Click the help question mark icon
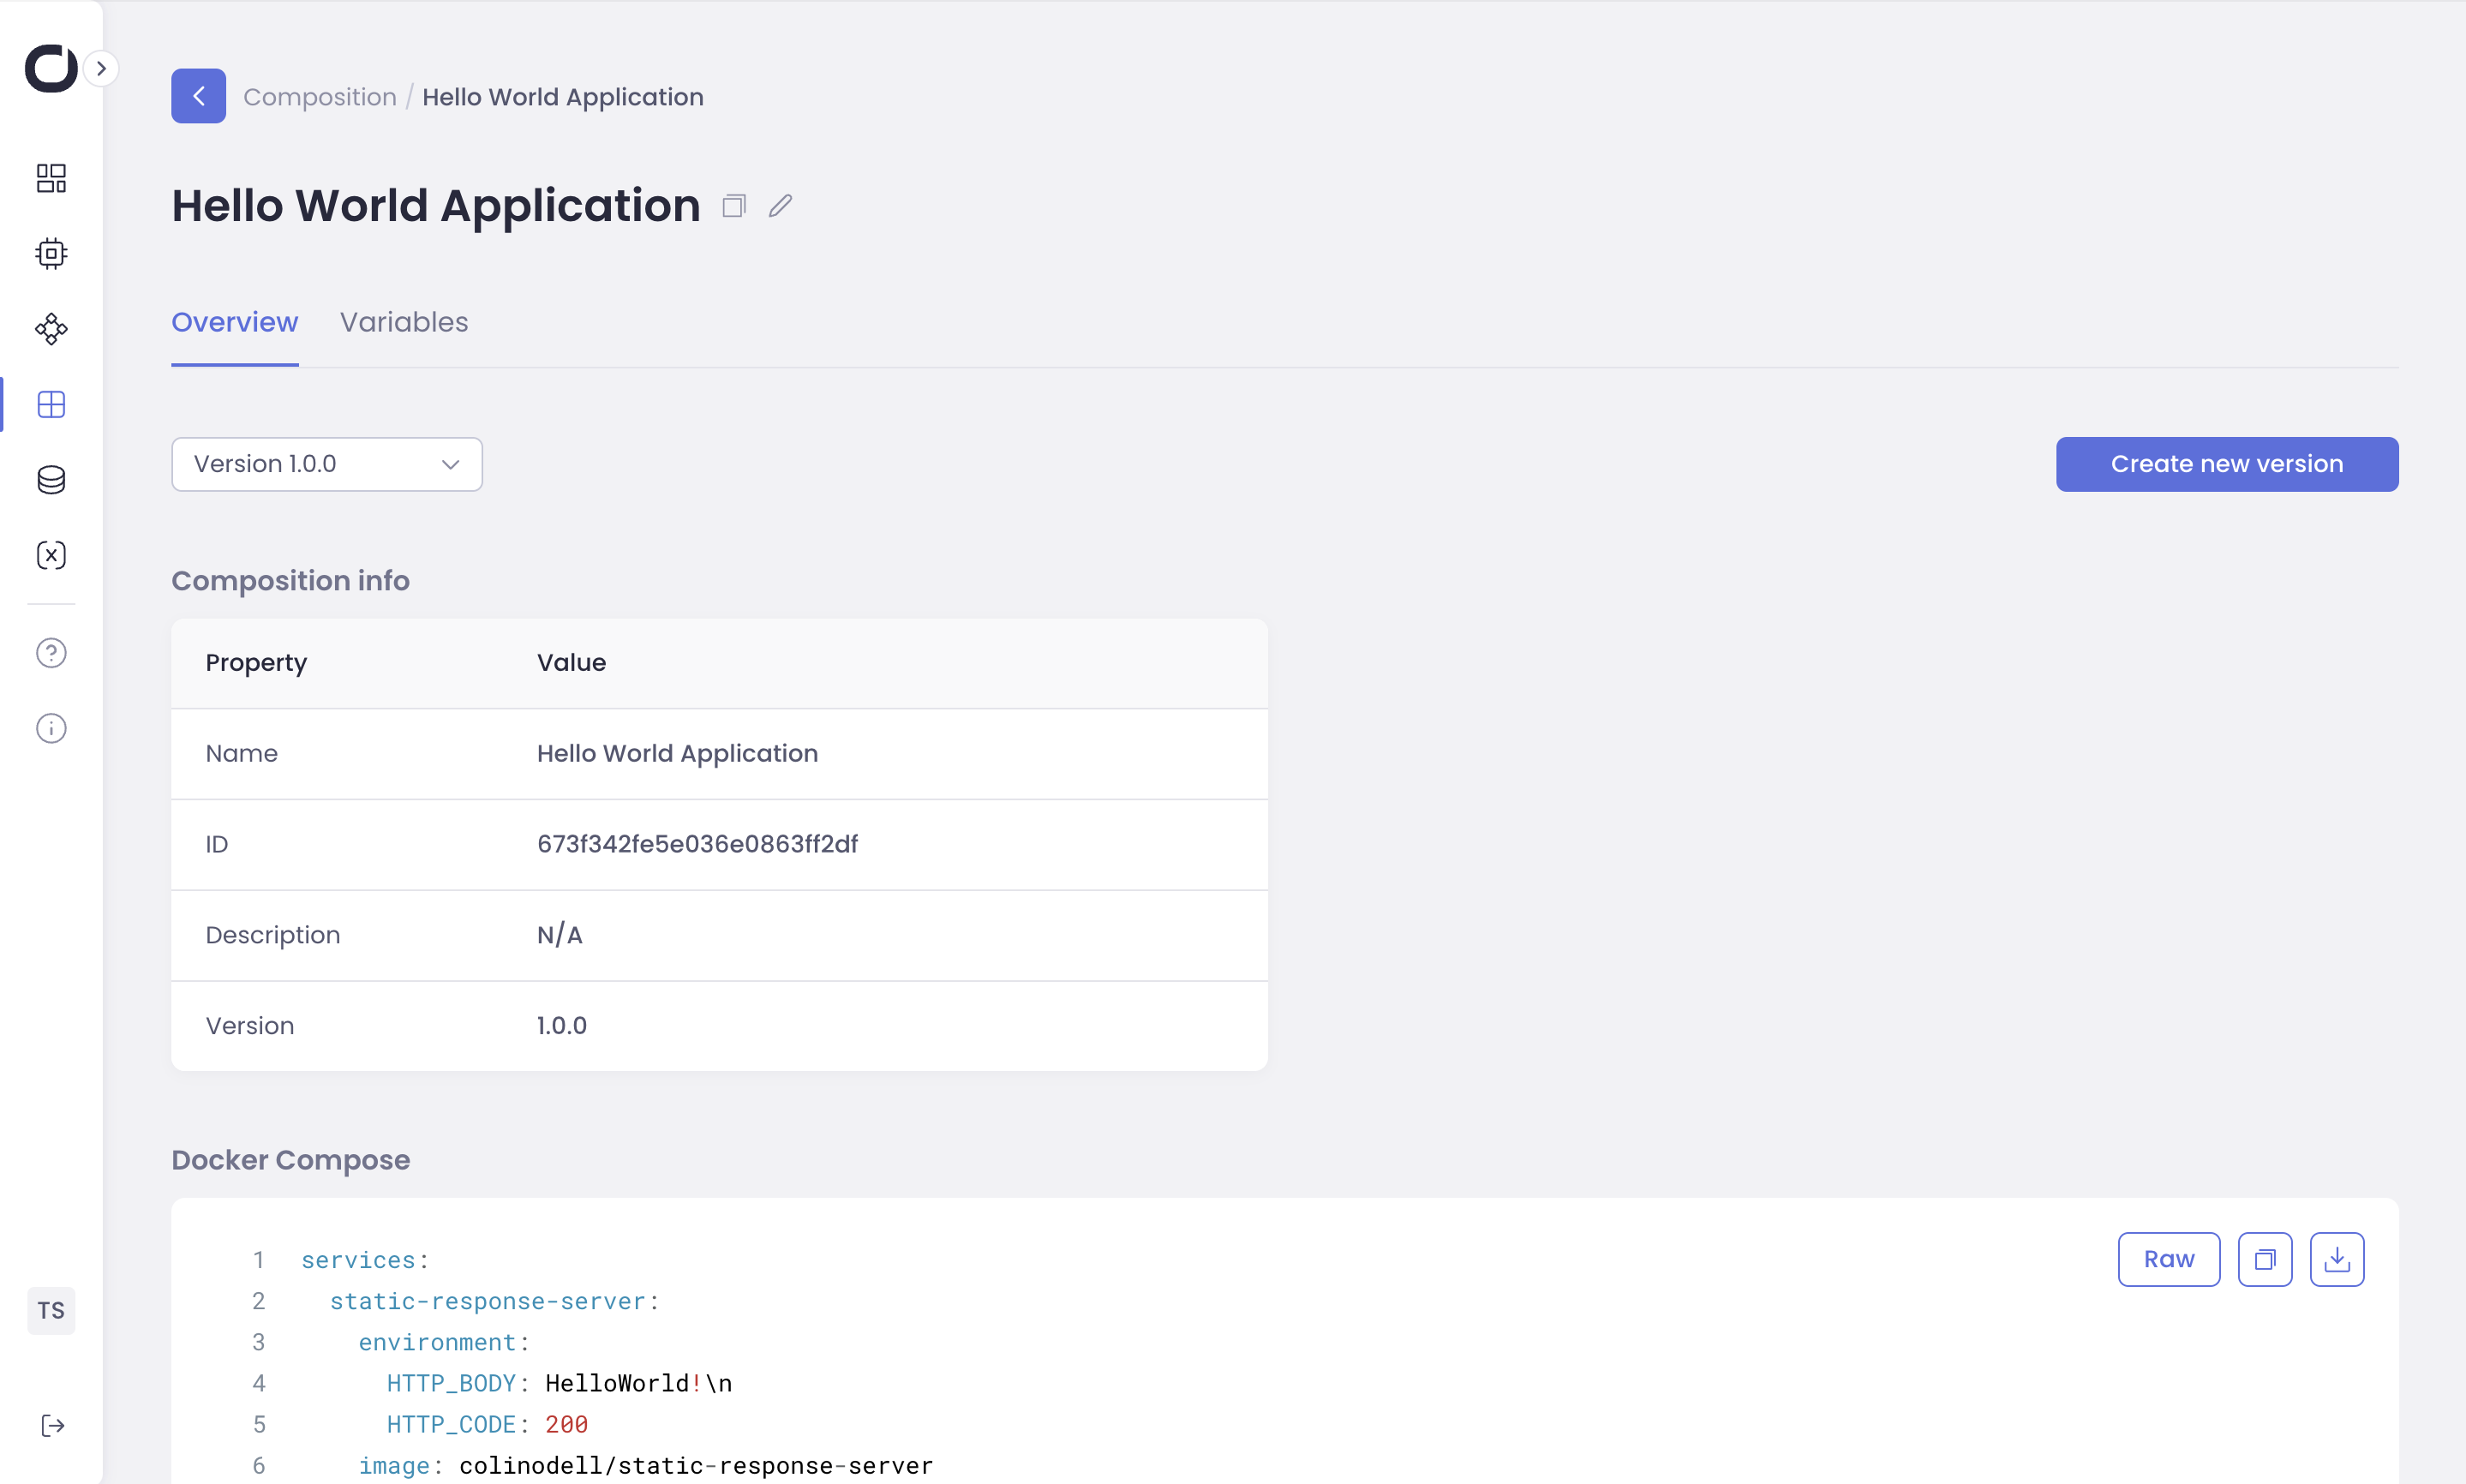The height and width of the screenshot is (1484, 2466). pos(51,653)
